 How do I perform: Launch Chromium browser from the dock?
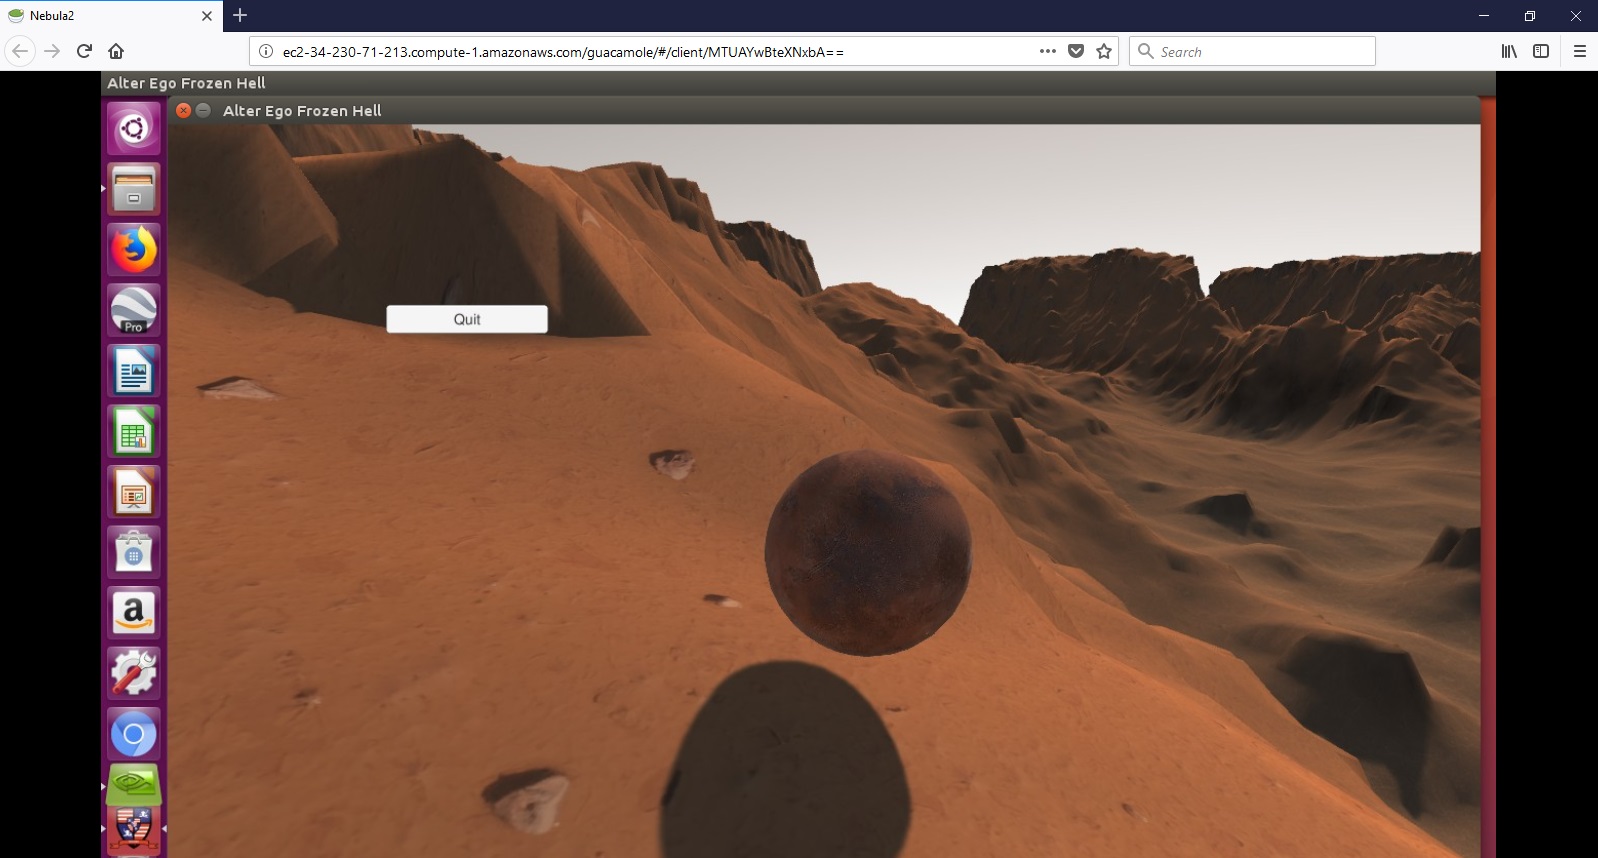pos(134,734)
